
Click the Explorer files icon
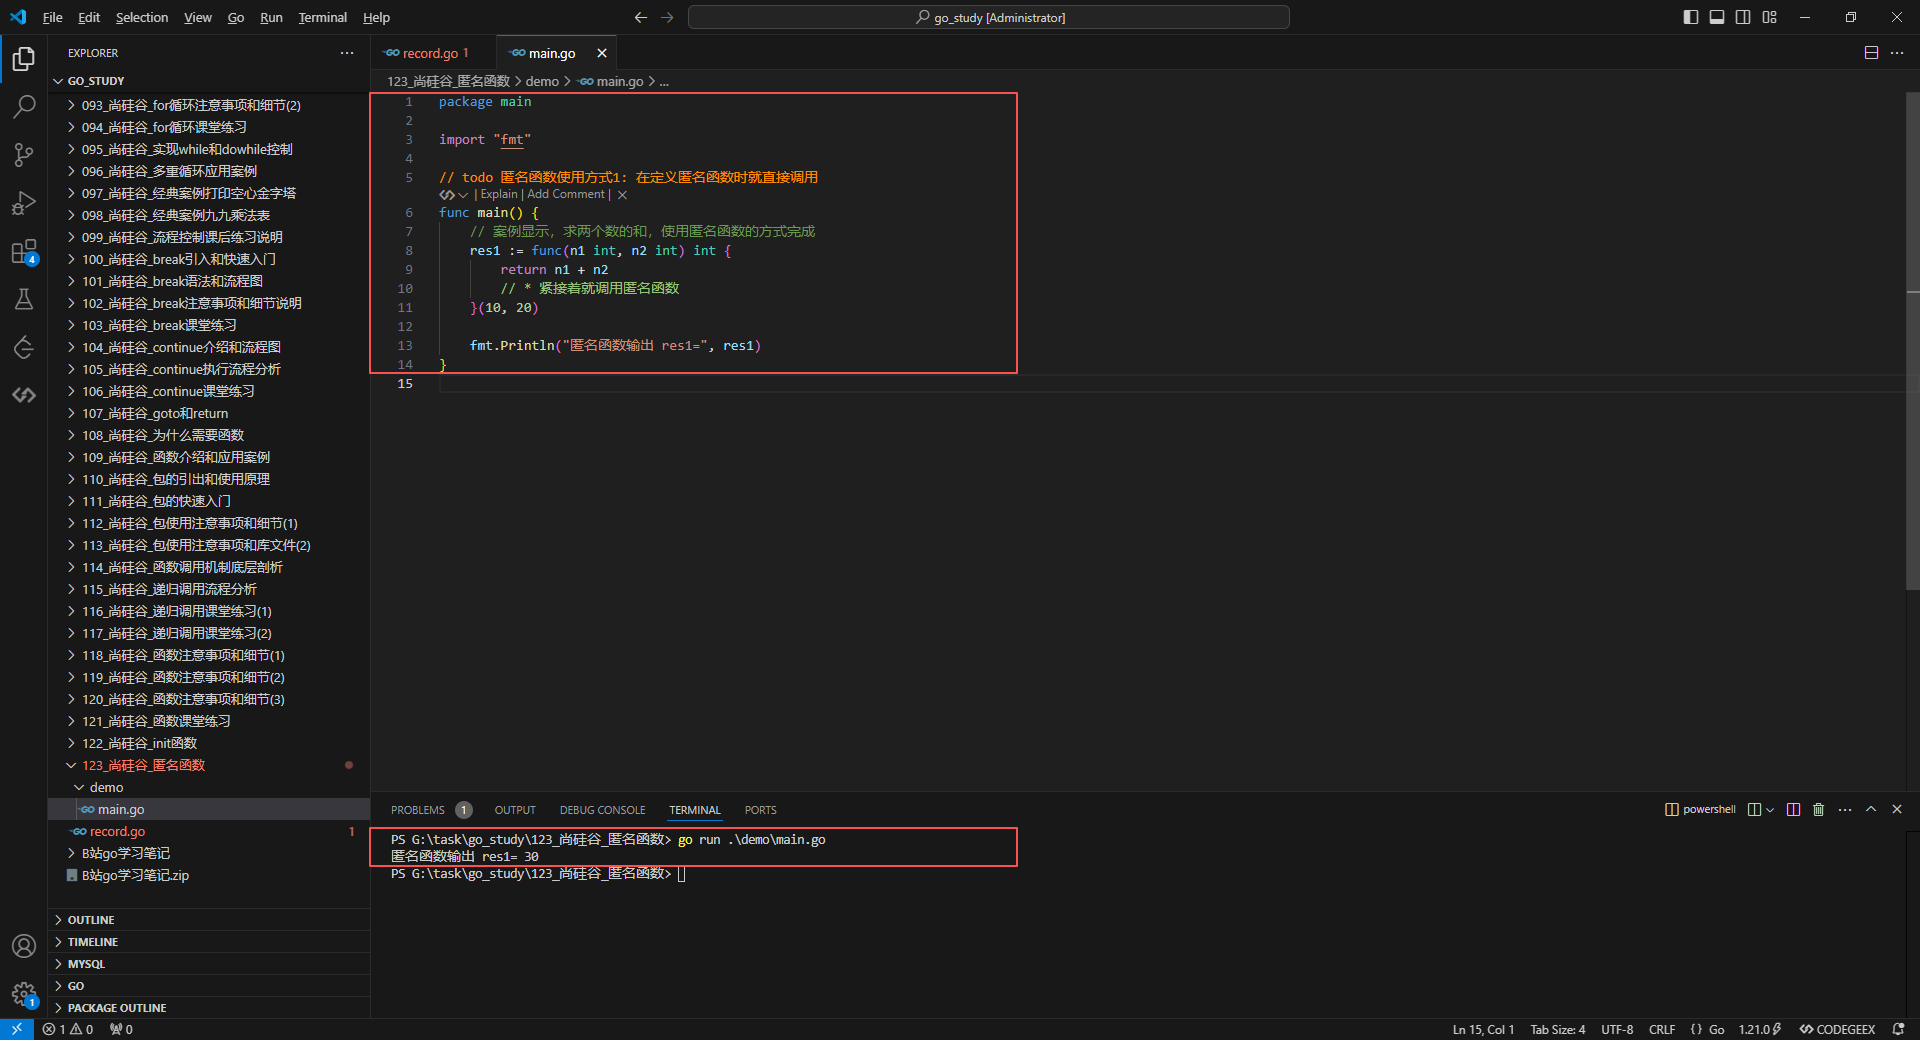(24, 59)
